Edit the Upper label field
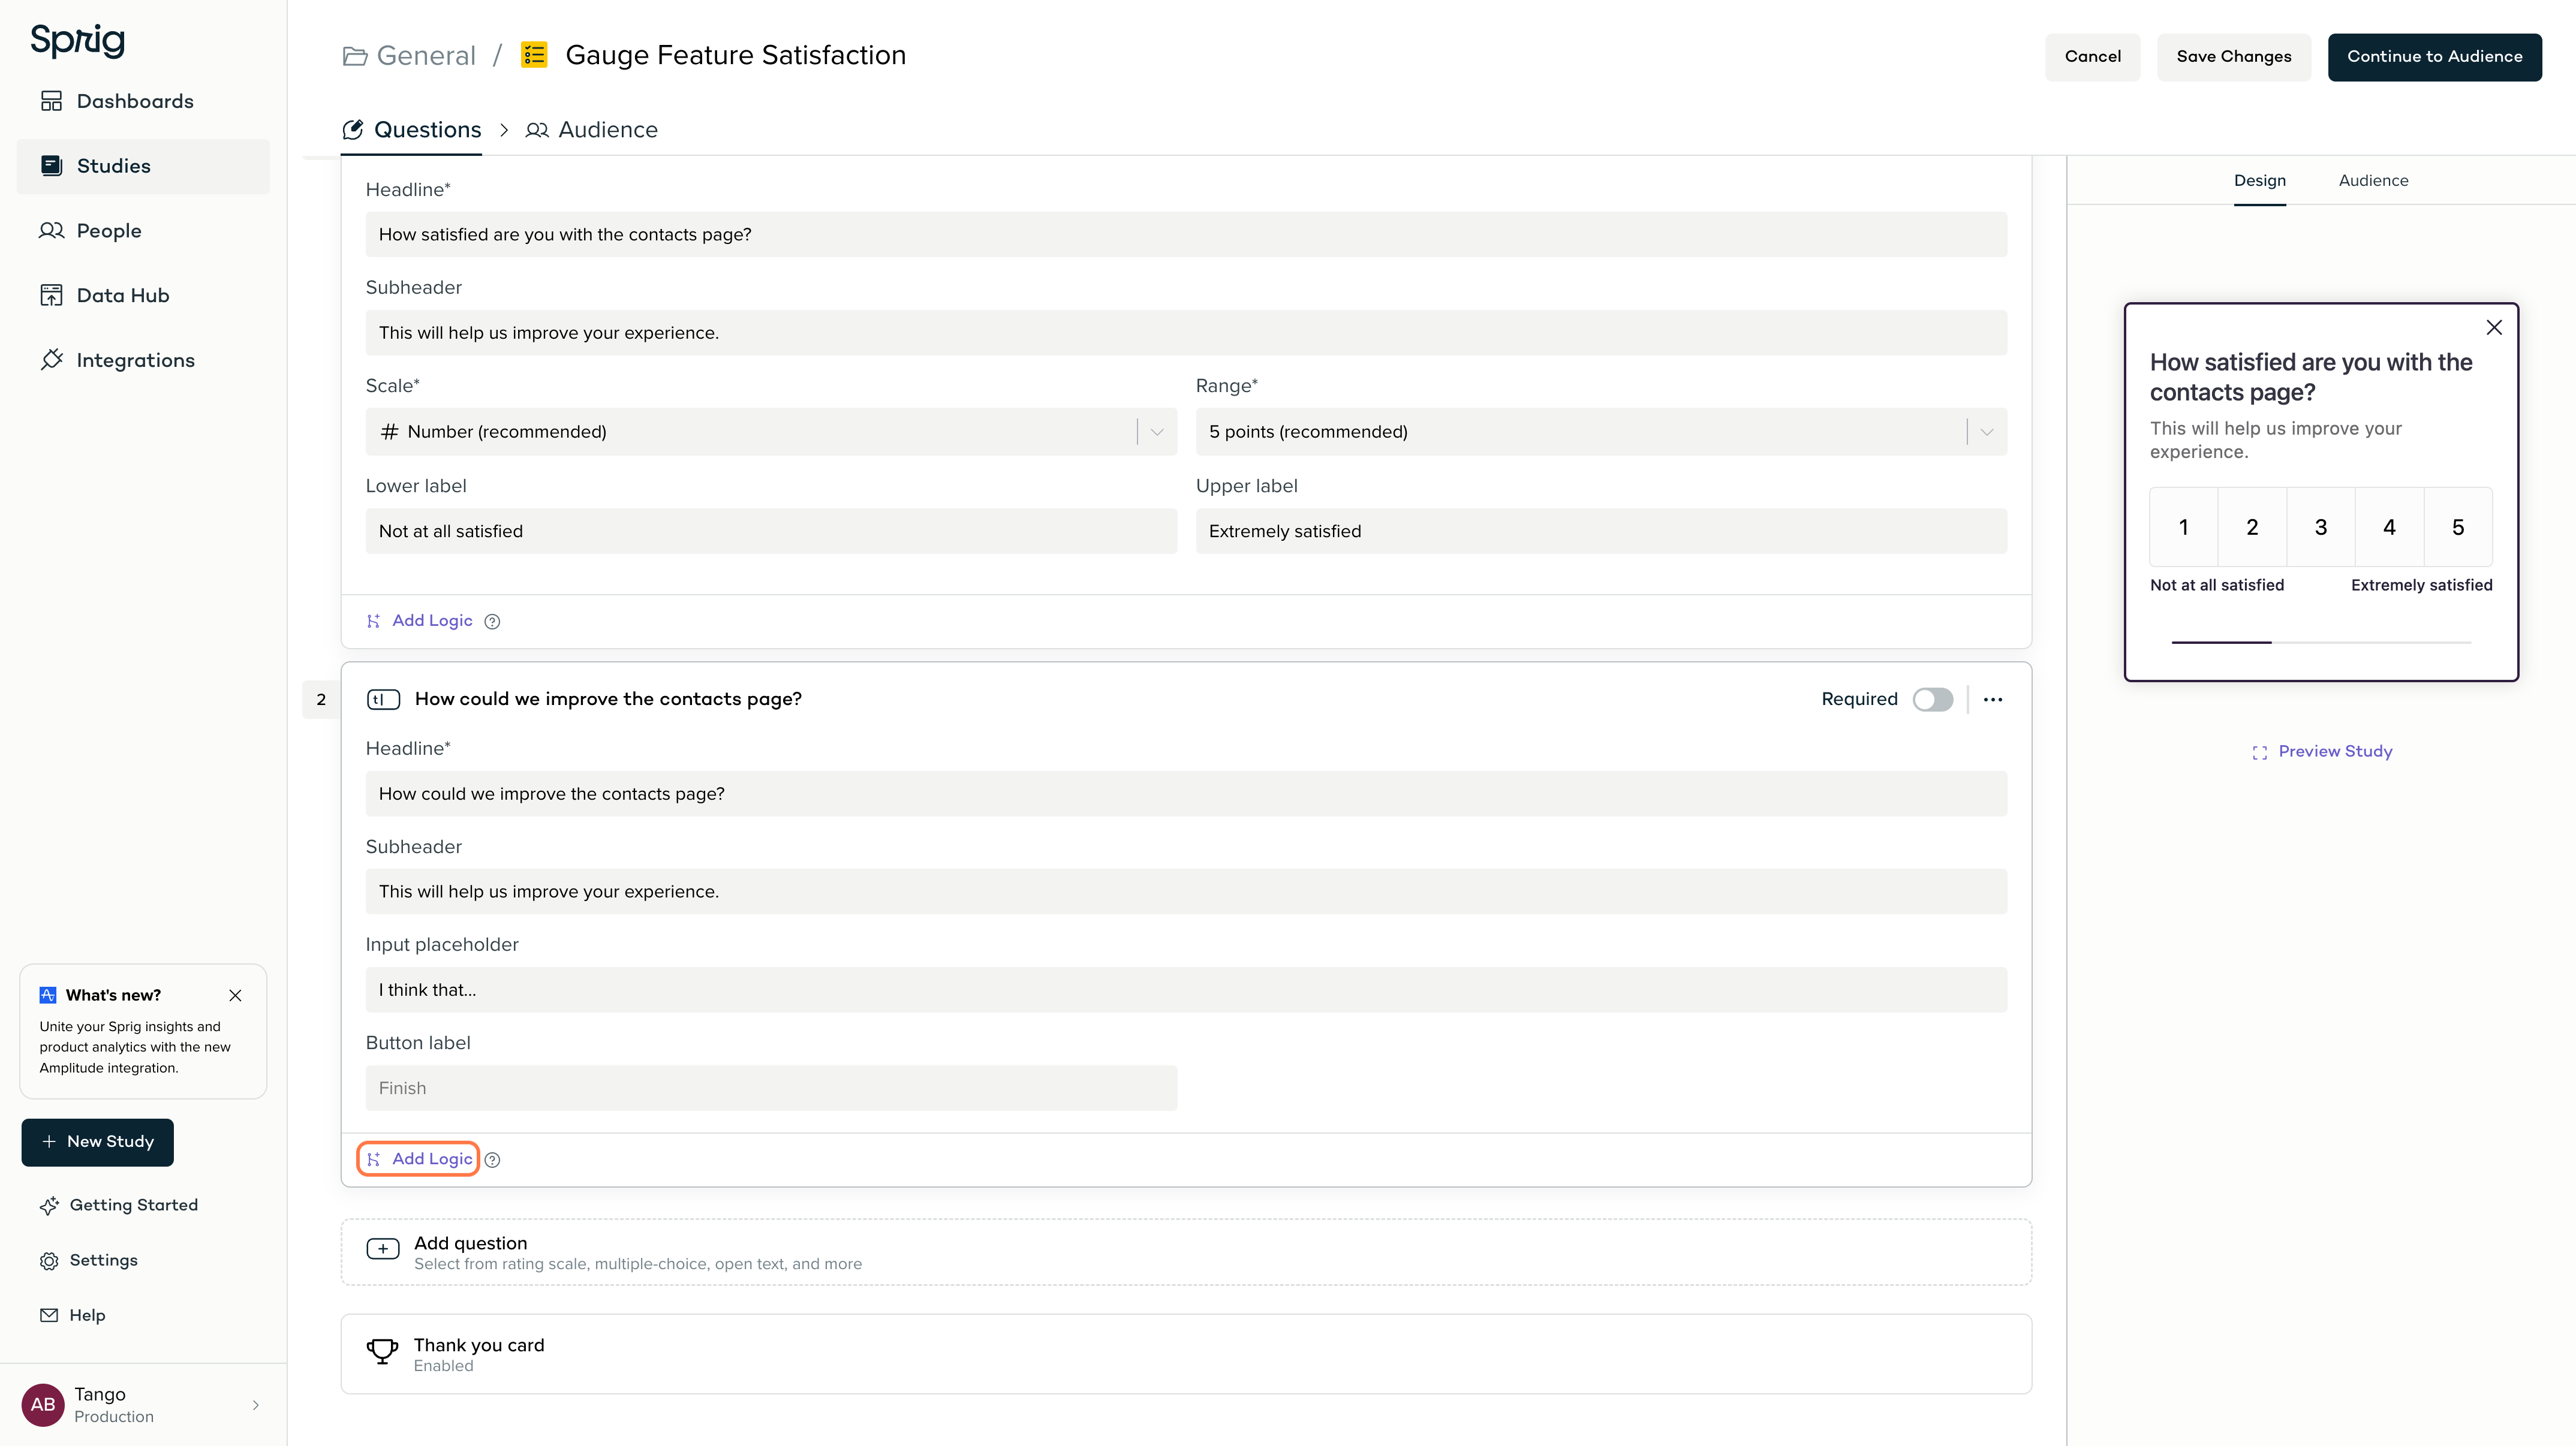The height and width of the screenshot is (1446, 2576). click(1601, 531)
